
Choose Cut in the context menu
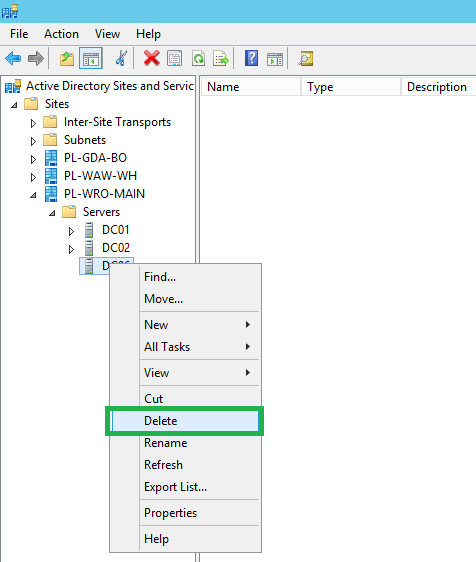tap(185, 399)
